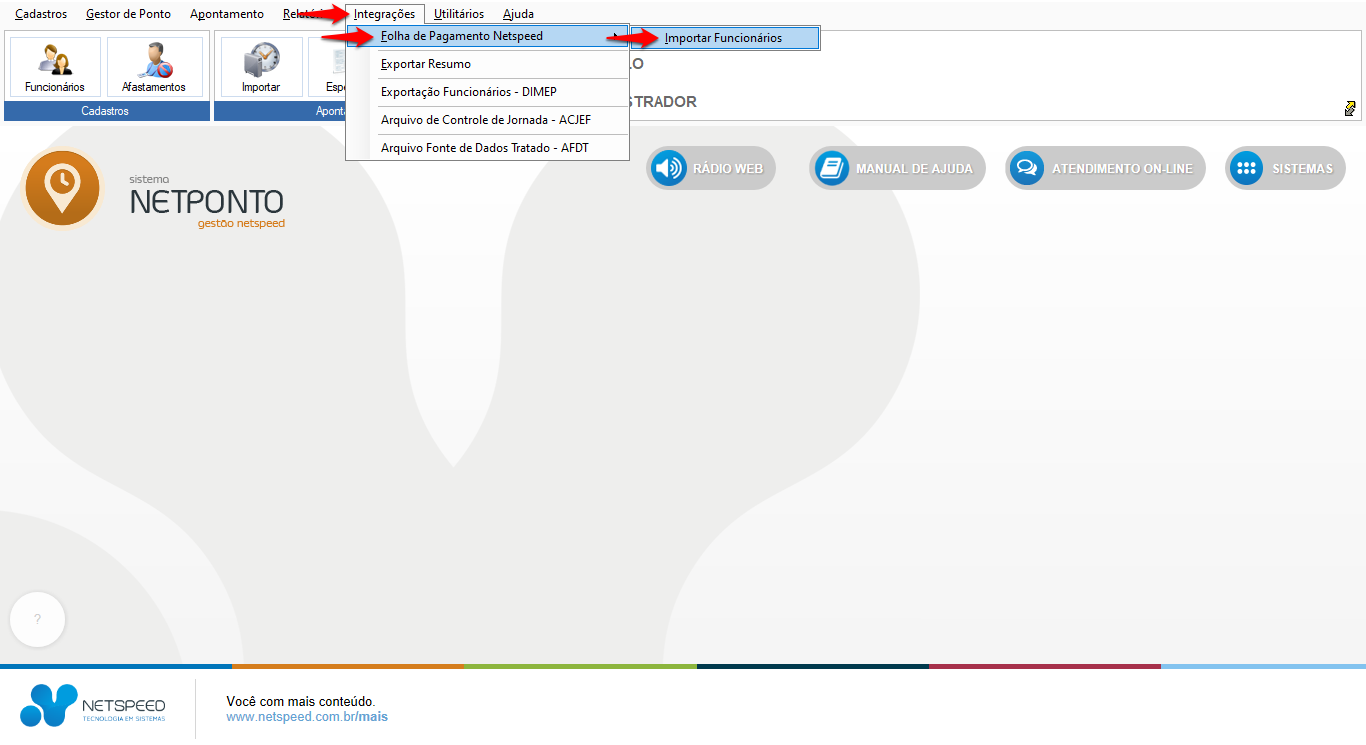Open the Utilitários menu
The image size is (1366, 745).
[x=459, y=14]
